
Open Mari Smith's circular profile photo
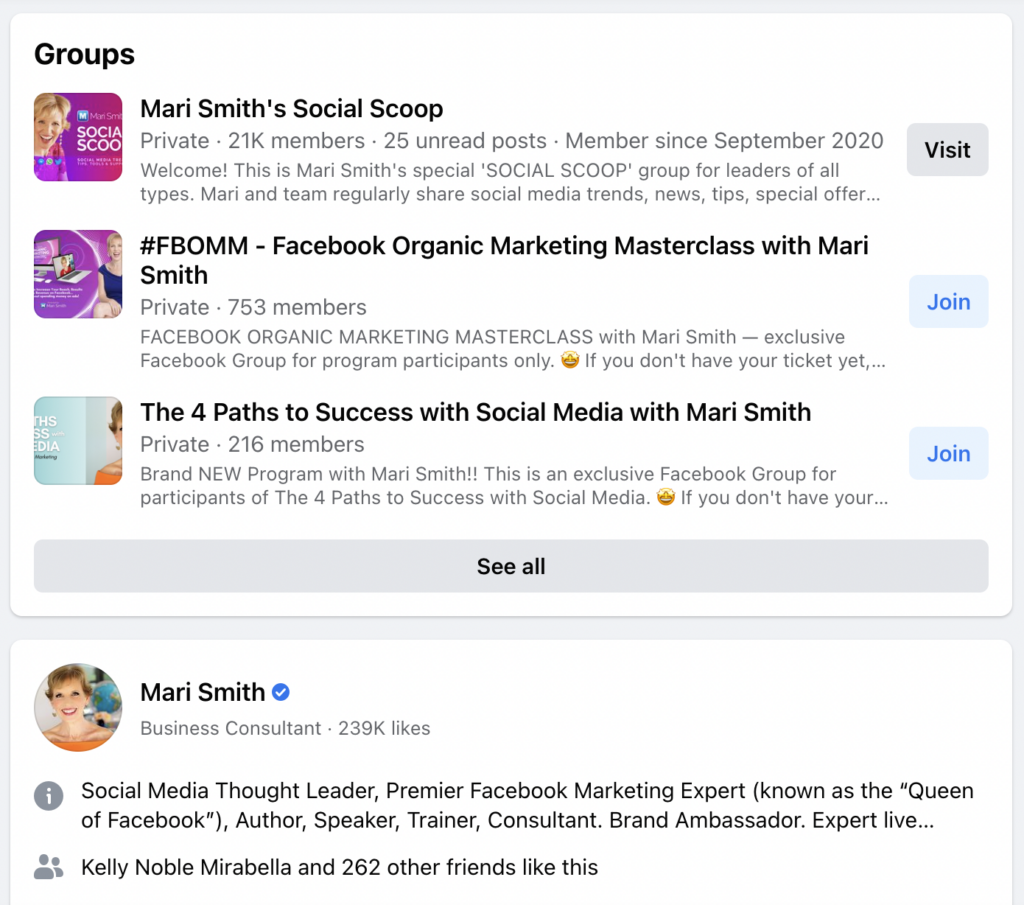tap(78, 707)
